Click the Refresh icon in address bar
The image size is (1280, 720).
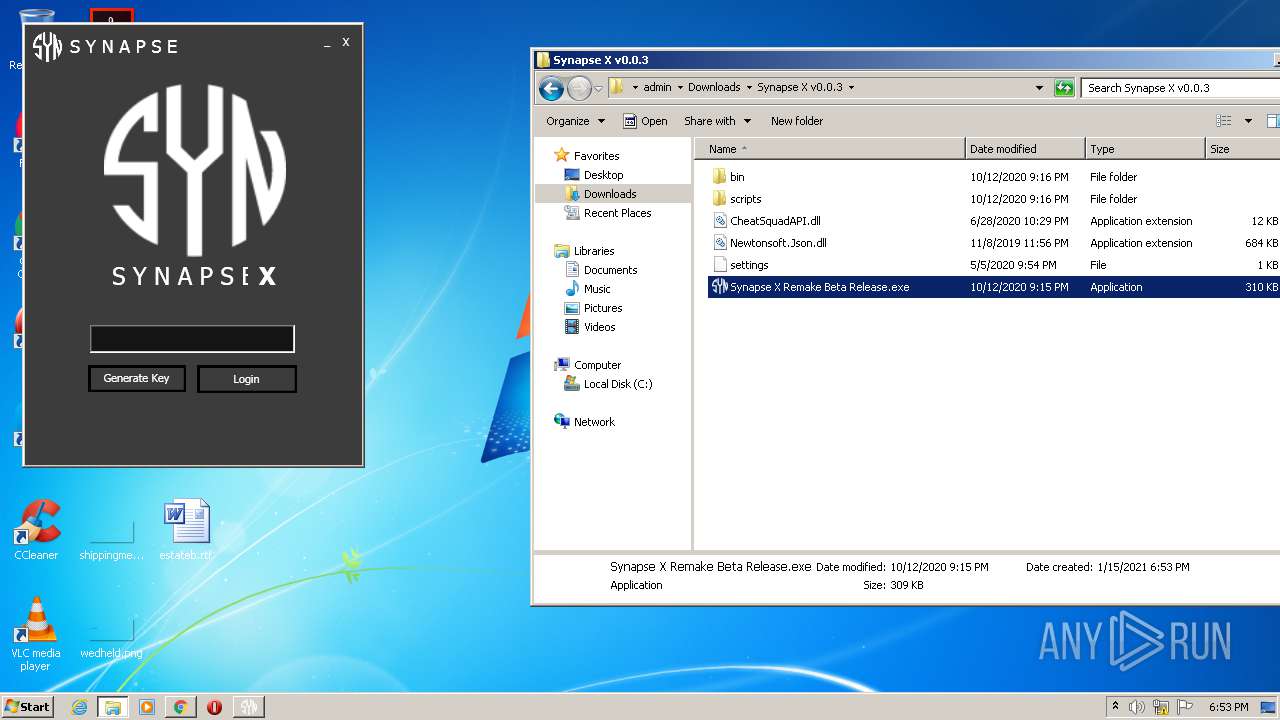pos(1064,88)
